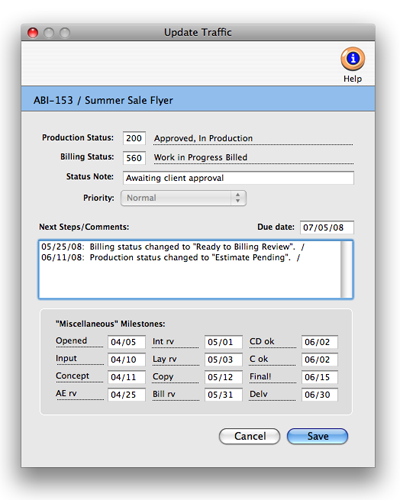Select the Int rv milestone date field

(223, 342)
